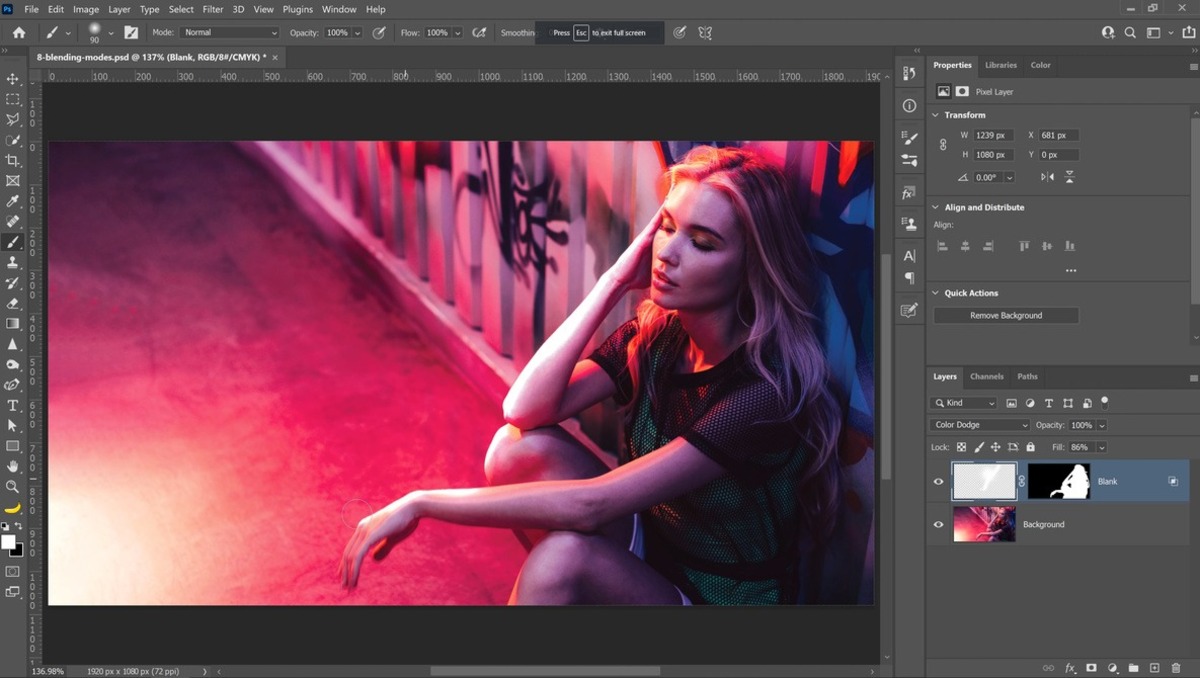Click the Remove Background button
Image resolution: width=1200 pixels, height=678 pixels.
(1005, 314)
